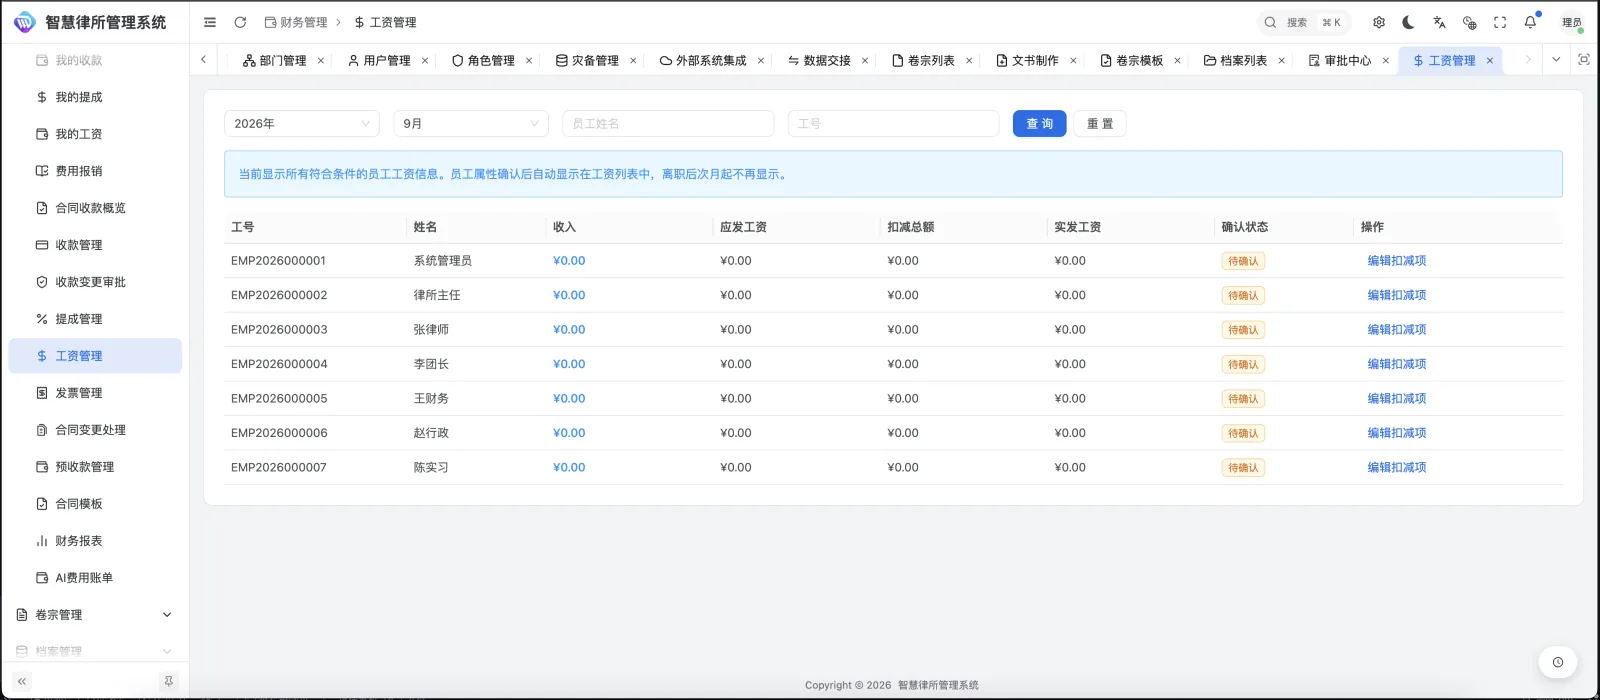This screenshot has width=1600, height=700.
Task: Maximize content area icon beside tabs
Action: pos(1584,60)
